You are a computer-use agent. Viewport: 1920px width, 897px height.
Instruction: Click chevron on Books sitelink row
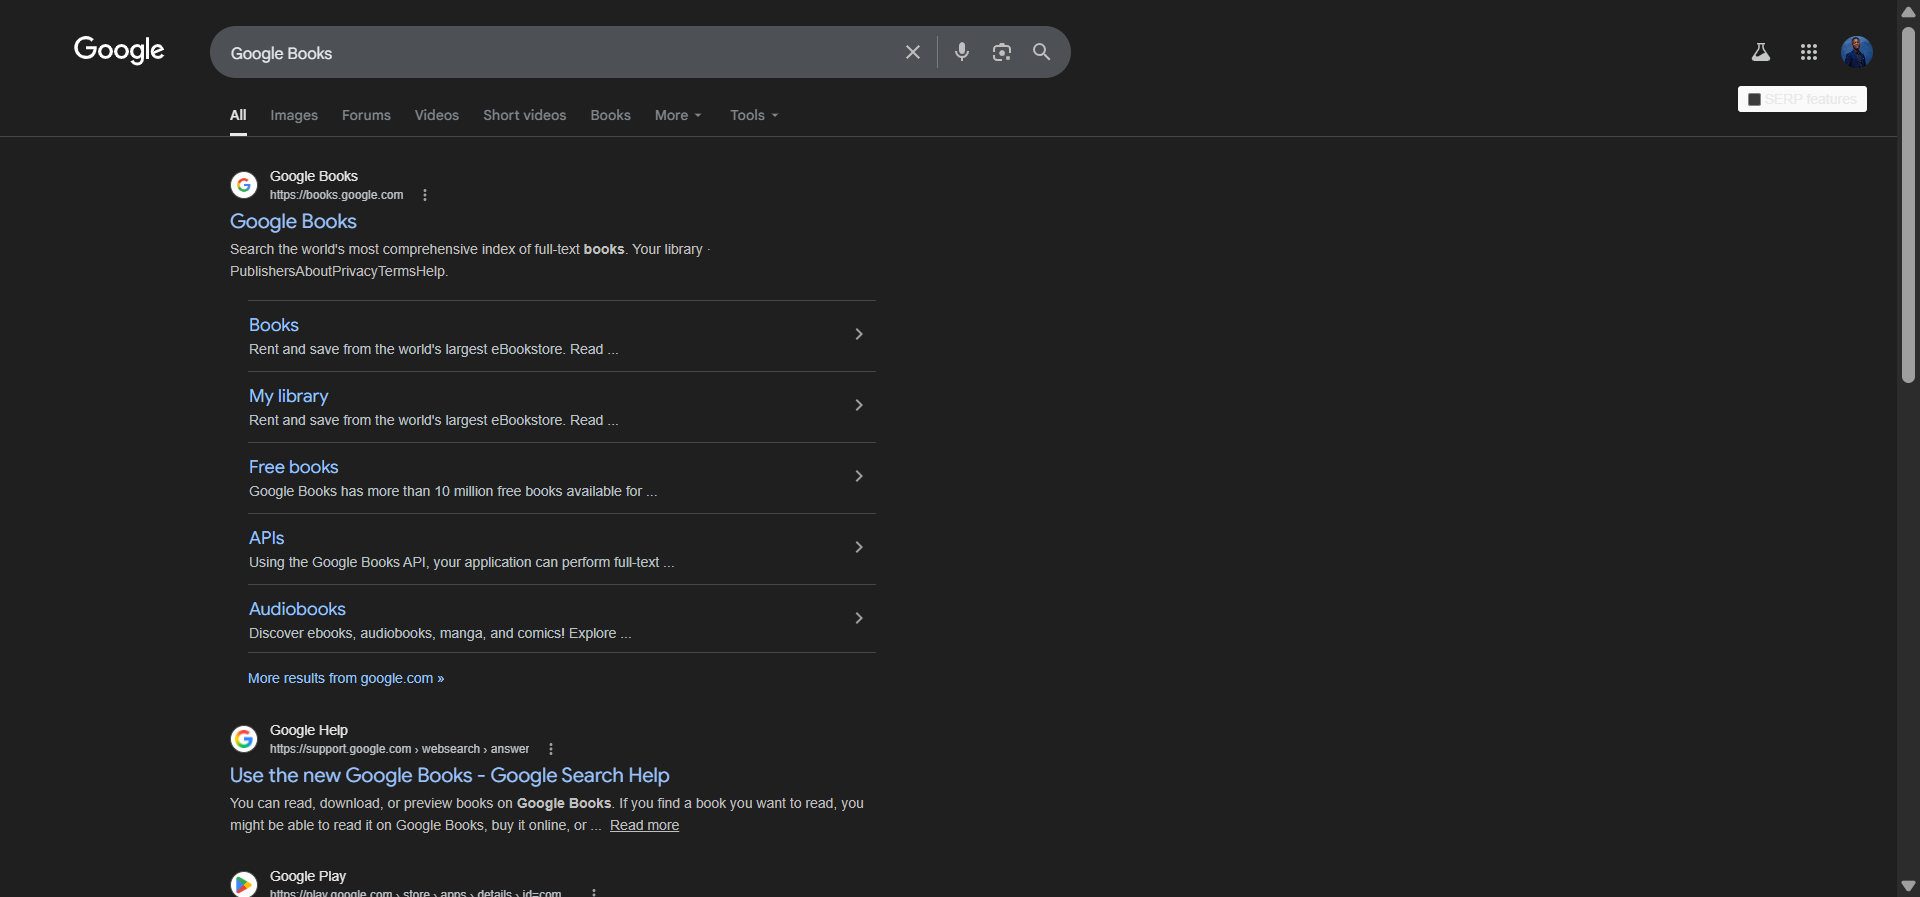click(x=858, y=334)
